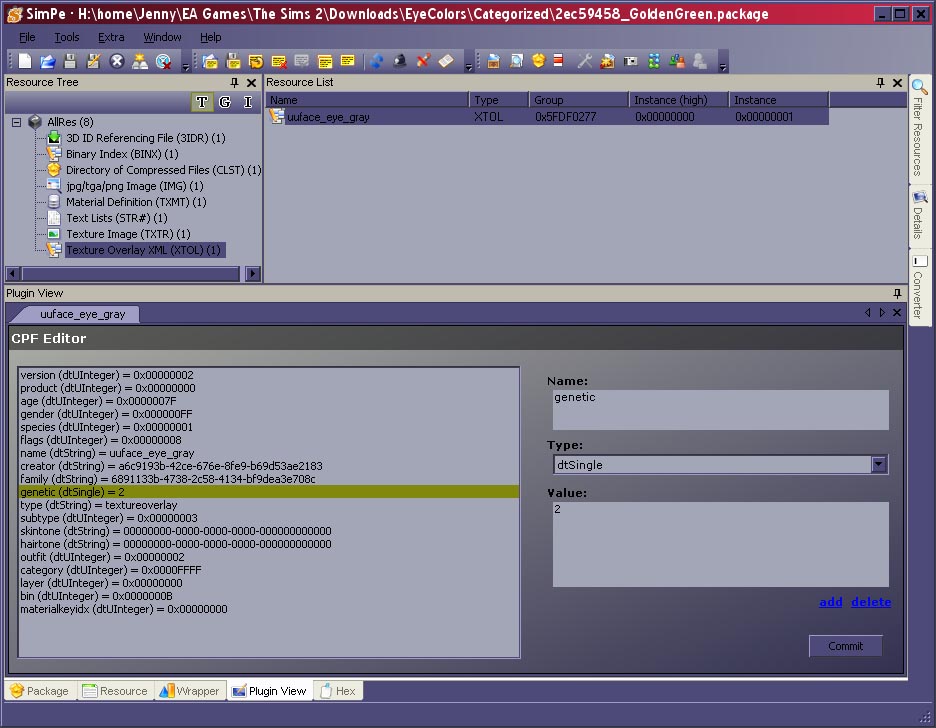Open the Type dropdown showing dtSingle
Viewport: 936px width, 728px height.
[878, 465]
